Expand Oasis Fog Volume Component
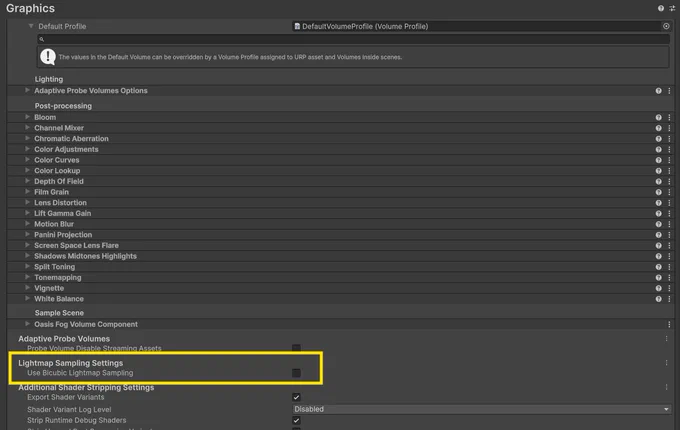This screenshot has height=430, width=680. pyautogui.click(x=27, y=324)
